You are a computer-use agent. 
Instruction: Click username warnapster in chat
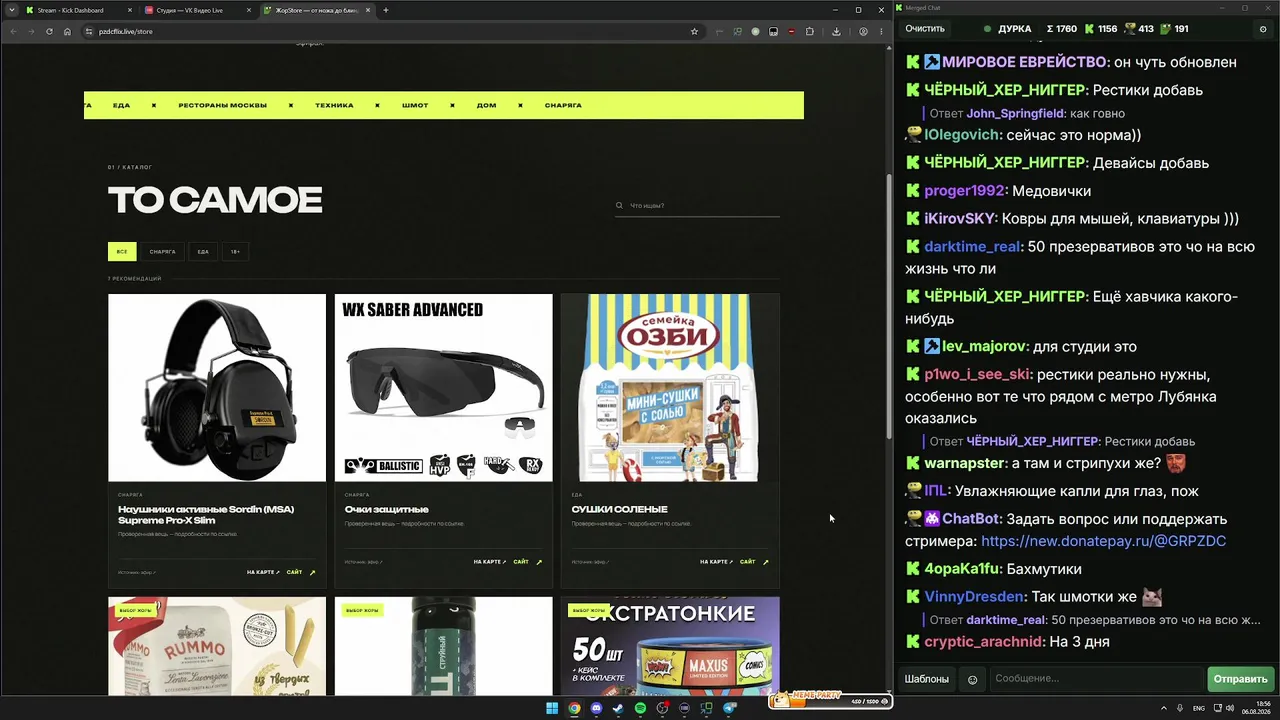pos(964,463)
